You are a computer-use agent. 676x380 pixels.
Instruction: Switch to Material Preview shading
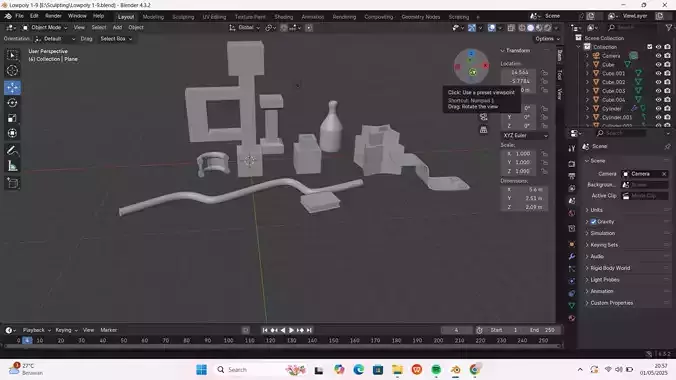pyautogui.click(x=539, y=28)
